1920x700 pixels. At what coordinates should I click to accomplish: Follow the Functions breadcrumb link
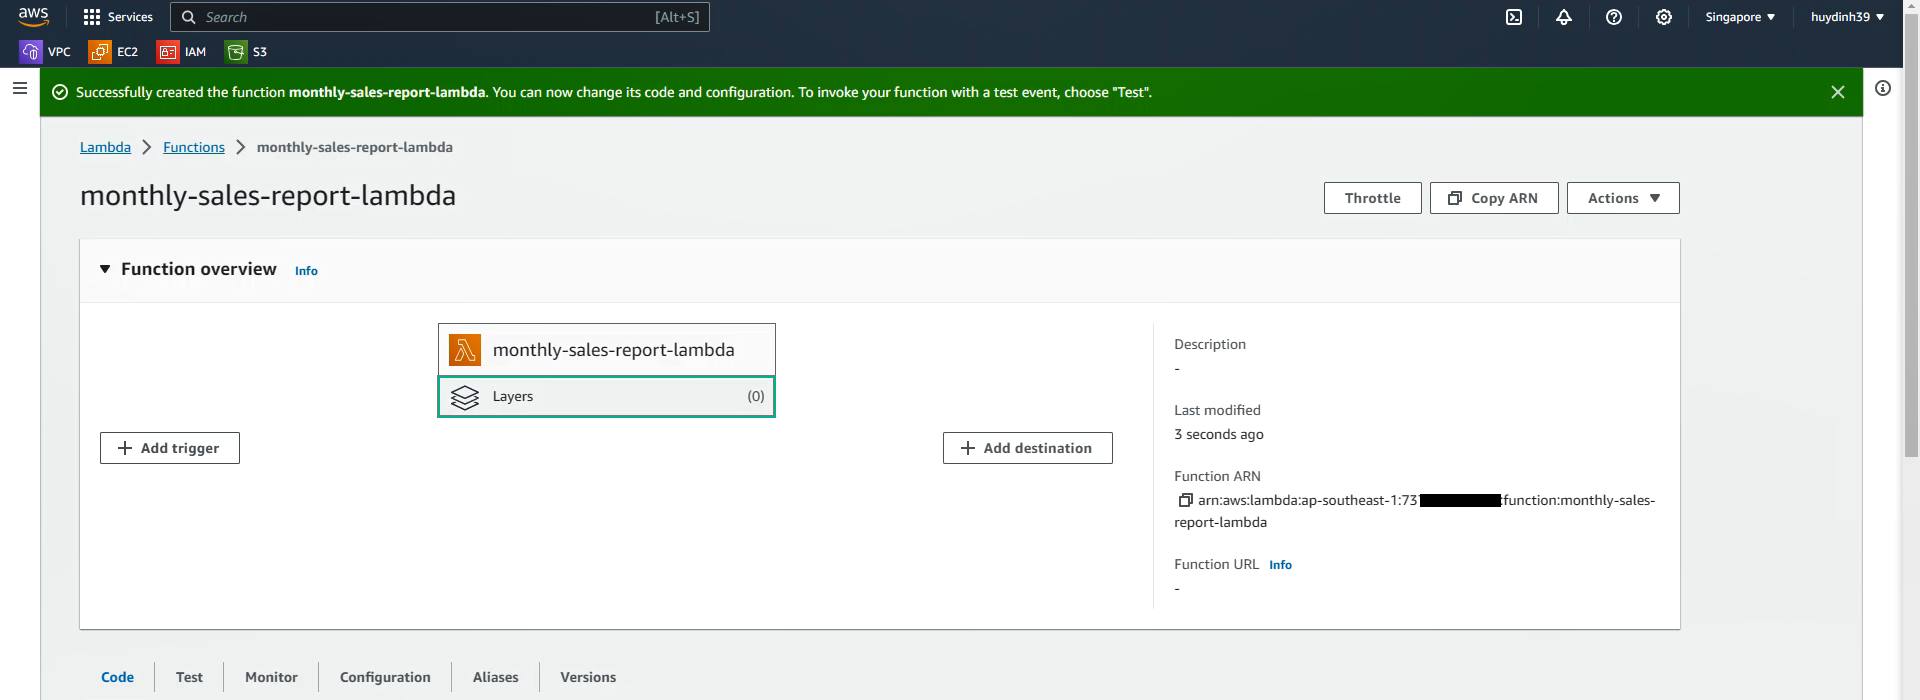click(x=194, y=147)
